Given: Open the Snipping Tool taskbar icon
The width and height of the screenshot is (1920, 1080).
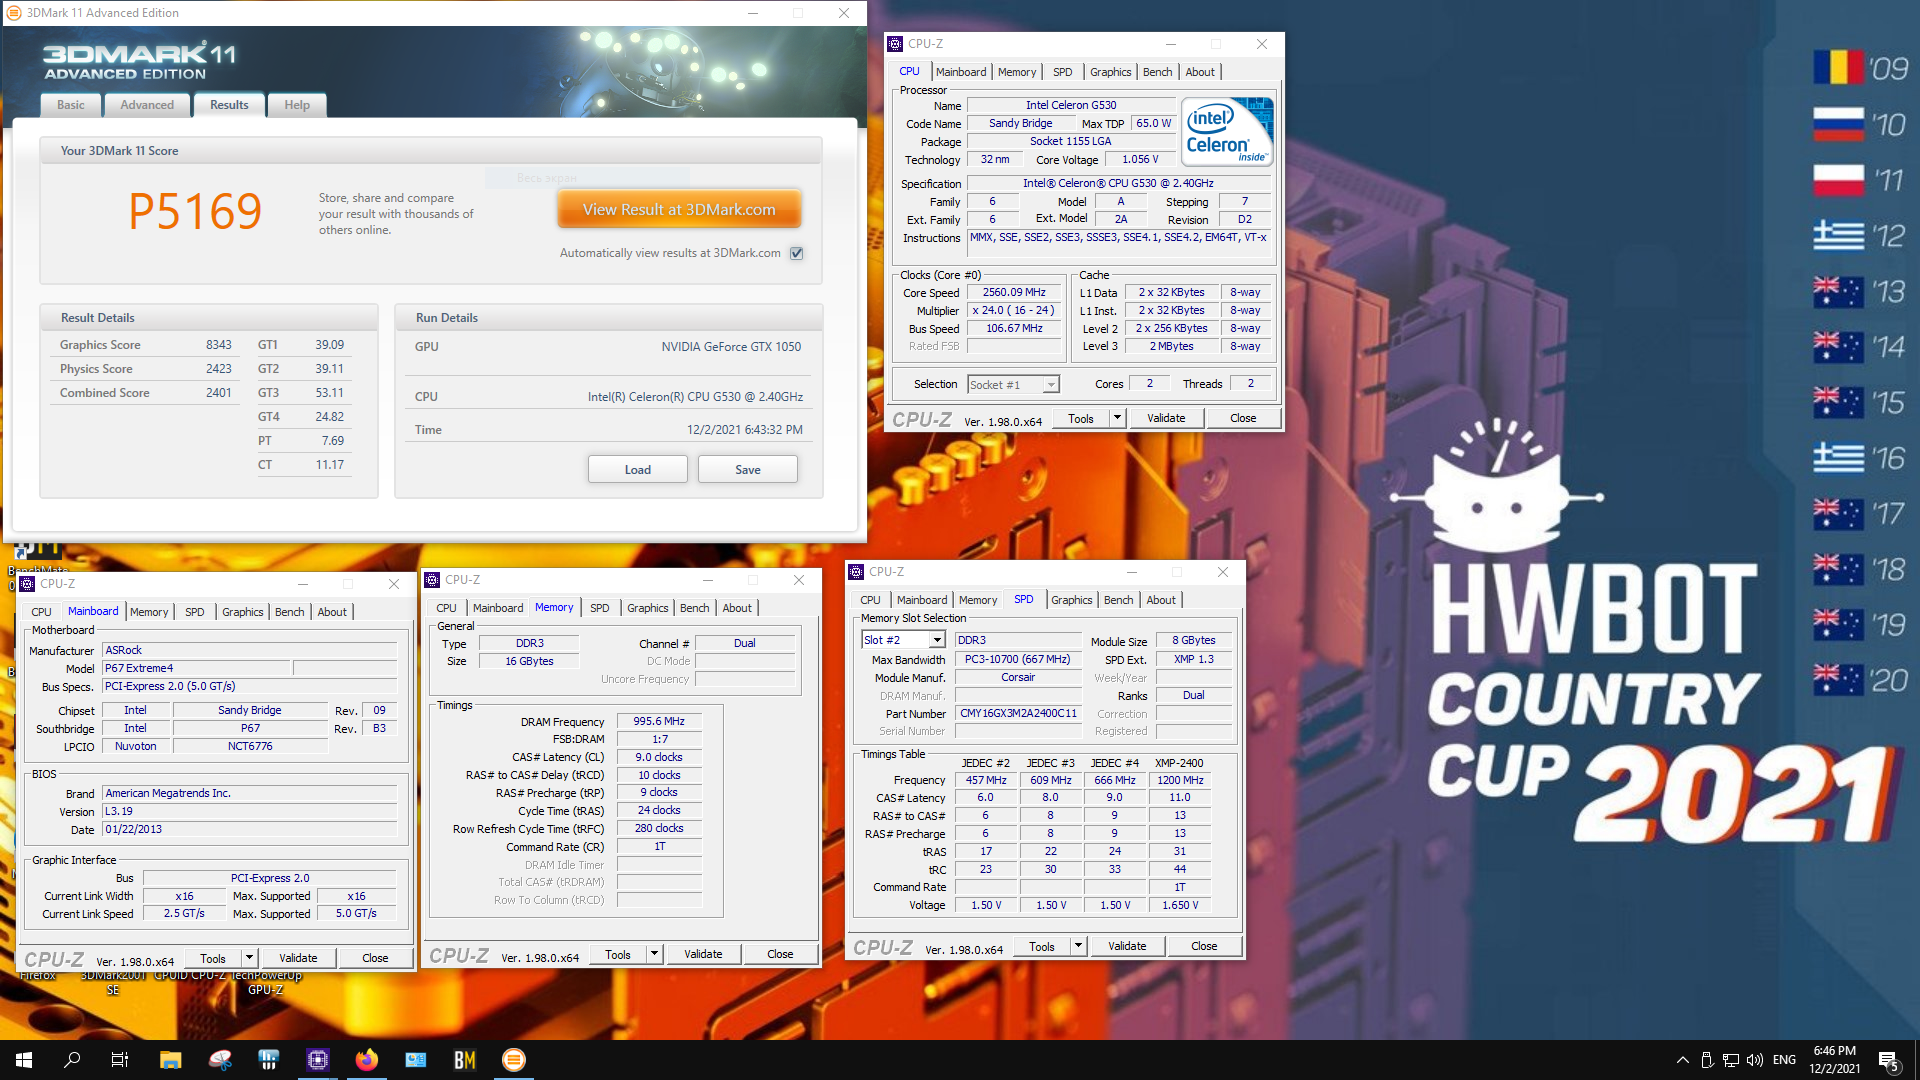Looking at the screenshot, I should click(220, 1060).
